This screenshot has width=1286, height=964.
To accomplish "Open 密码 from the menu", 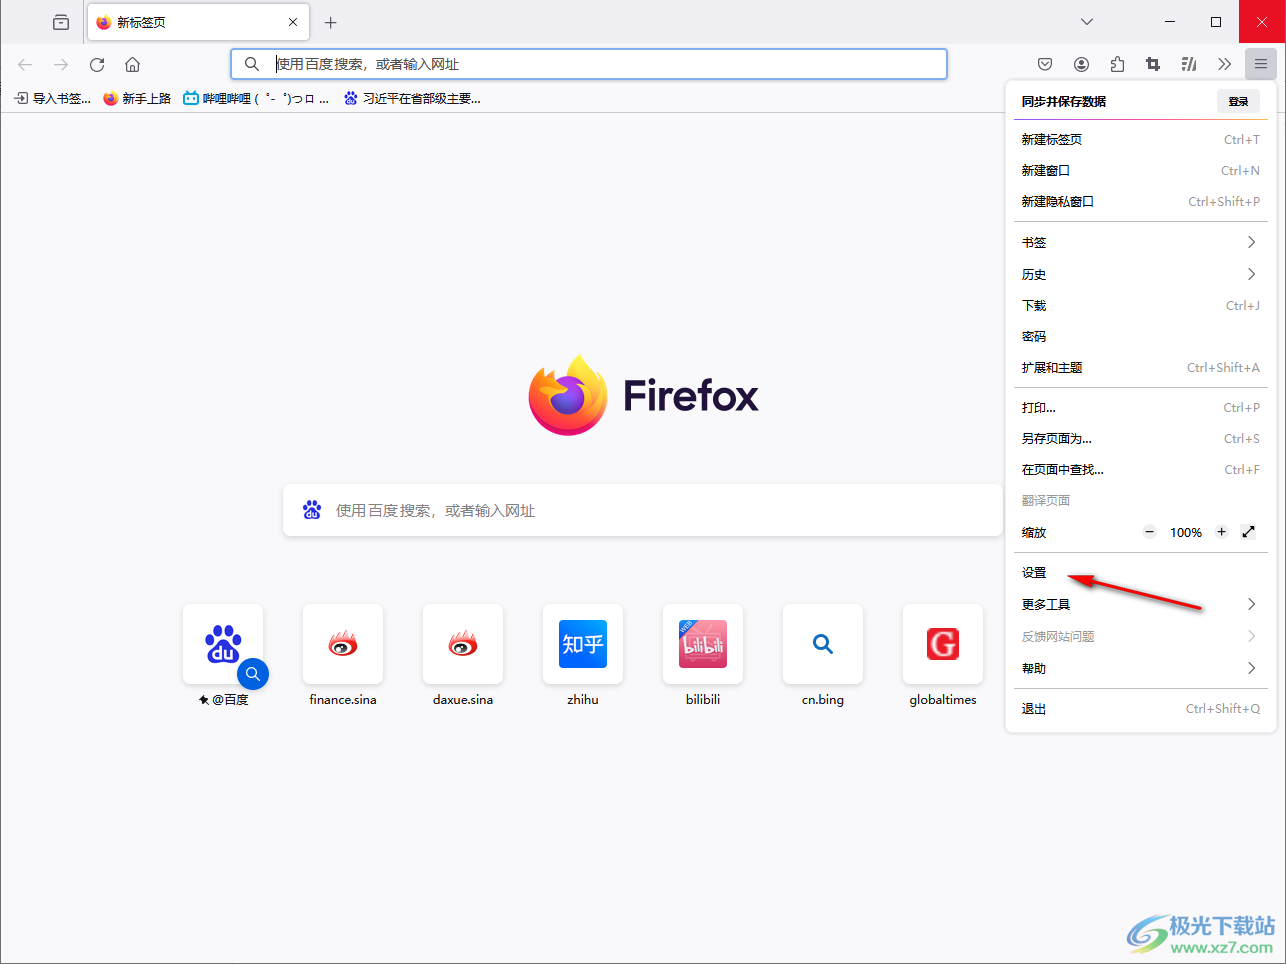I will click(1140, 336).
